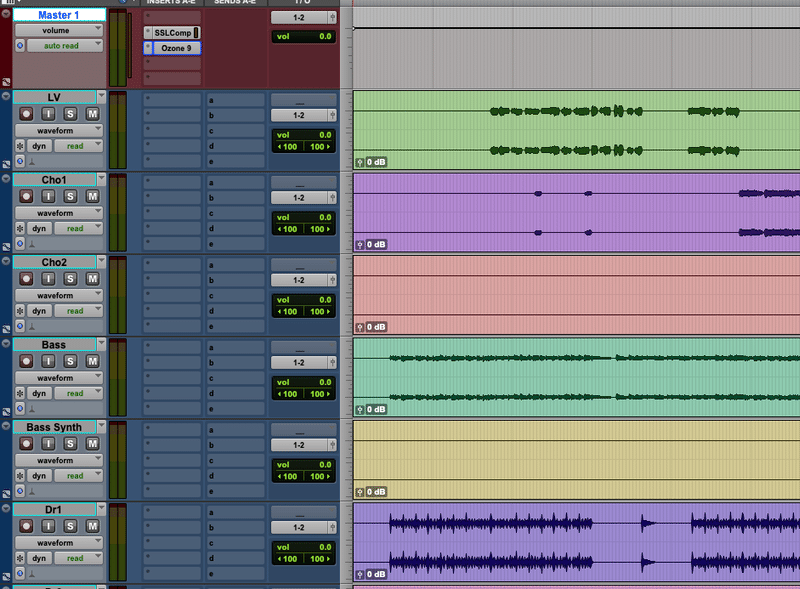Click the freeze snowflake icon on Cho1 track

tap(20, 229)
